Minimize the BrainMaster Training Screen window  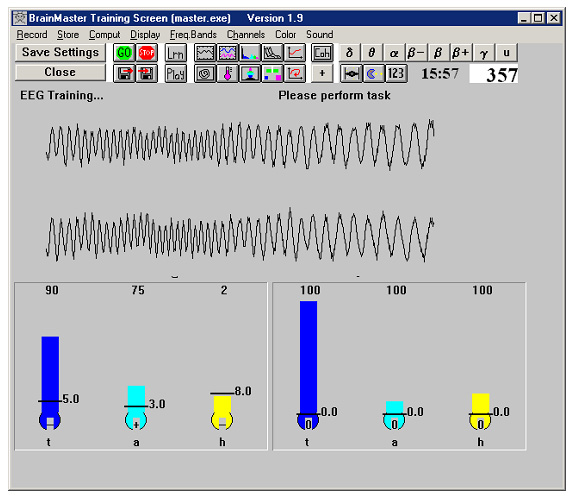[x=524, y=18]
